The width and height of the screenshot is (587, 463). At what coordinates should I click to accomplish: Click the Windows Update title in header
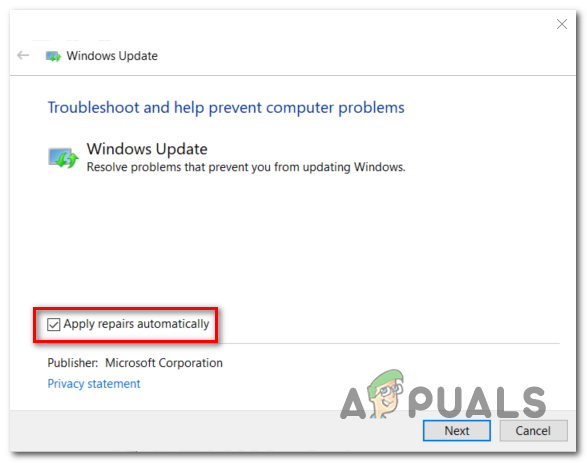coord(112,56)
